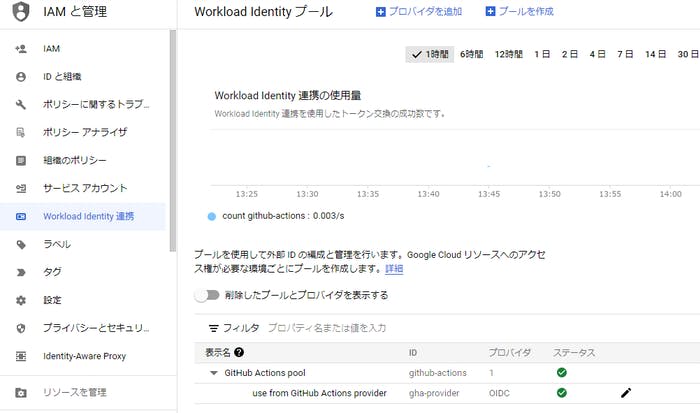Click the GitHub Actions pool name

(x=265, y=373)
